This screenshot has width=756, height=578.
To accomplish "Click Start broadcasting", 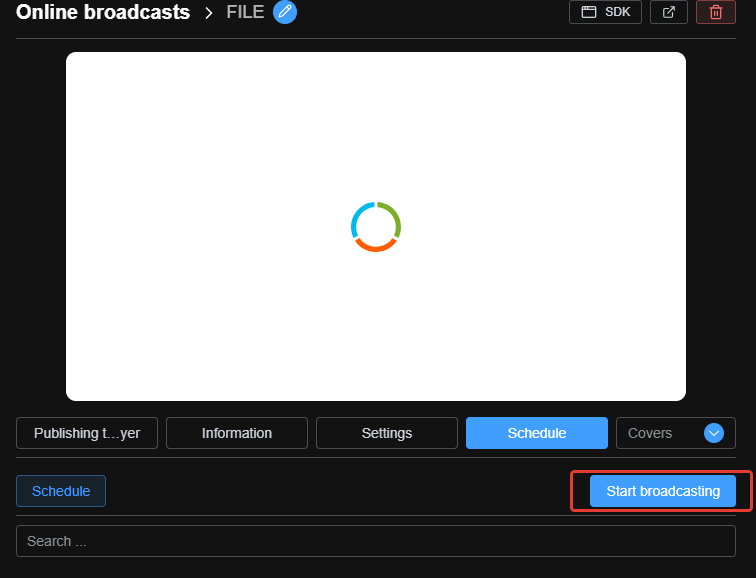I will [662, 491].
